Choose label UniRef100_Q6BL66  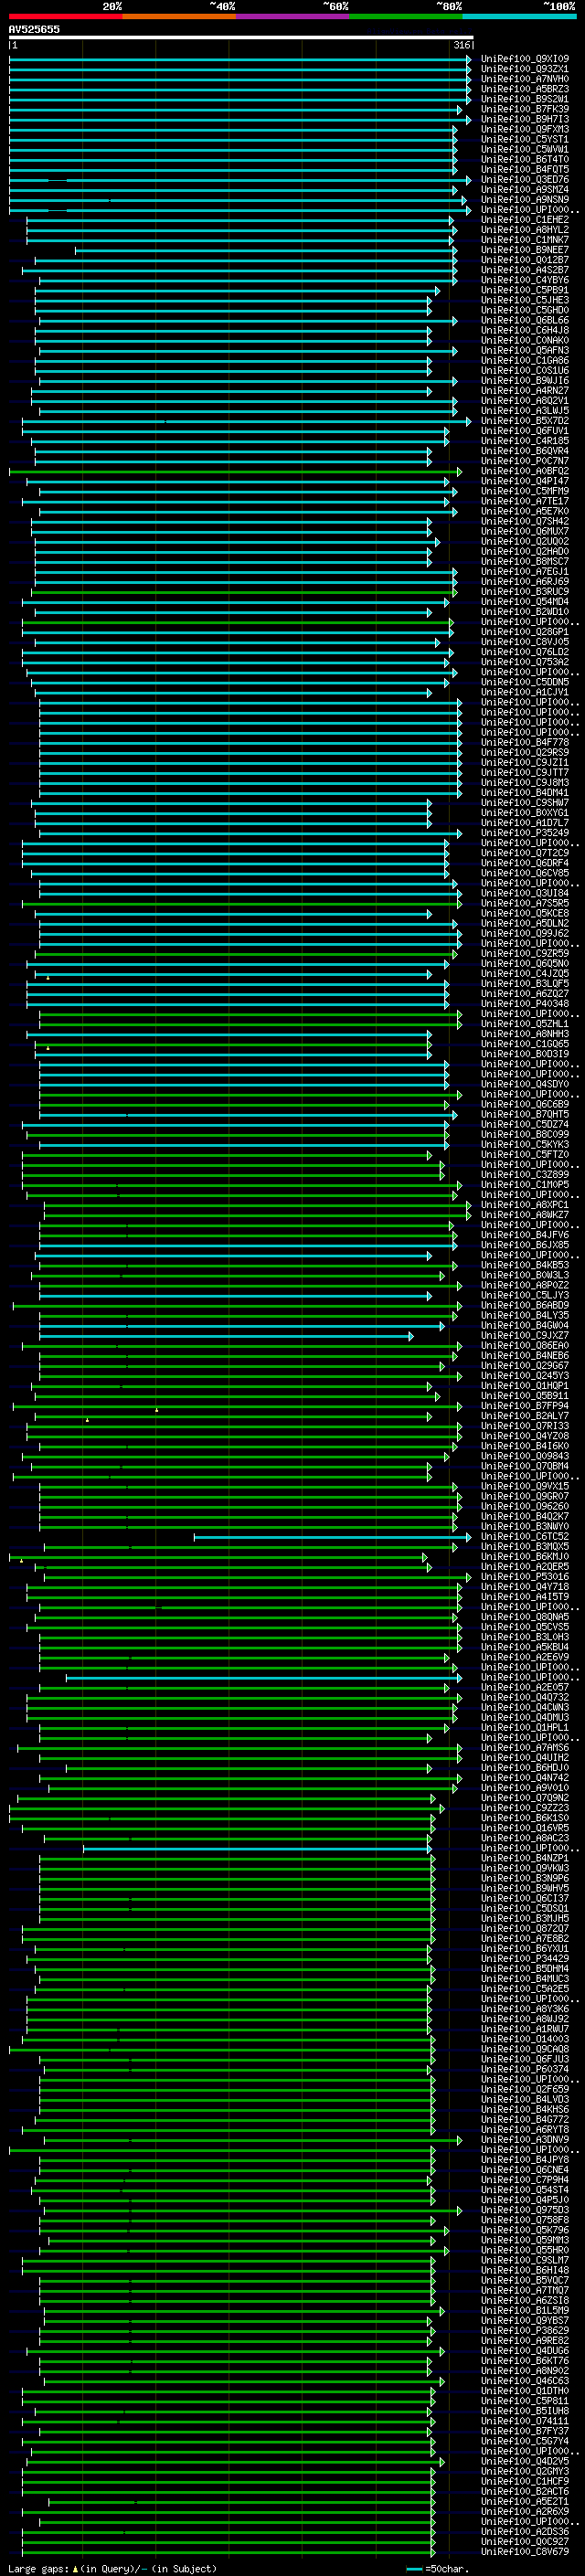point(525,320)
